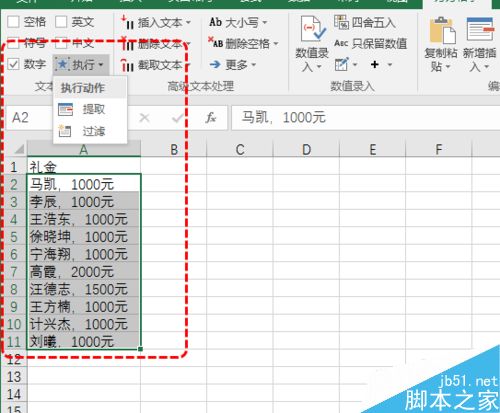The image size is (500, 413).
Task: Select column F header
Action: (439, 149)
